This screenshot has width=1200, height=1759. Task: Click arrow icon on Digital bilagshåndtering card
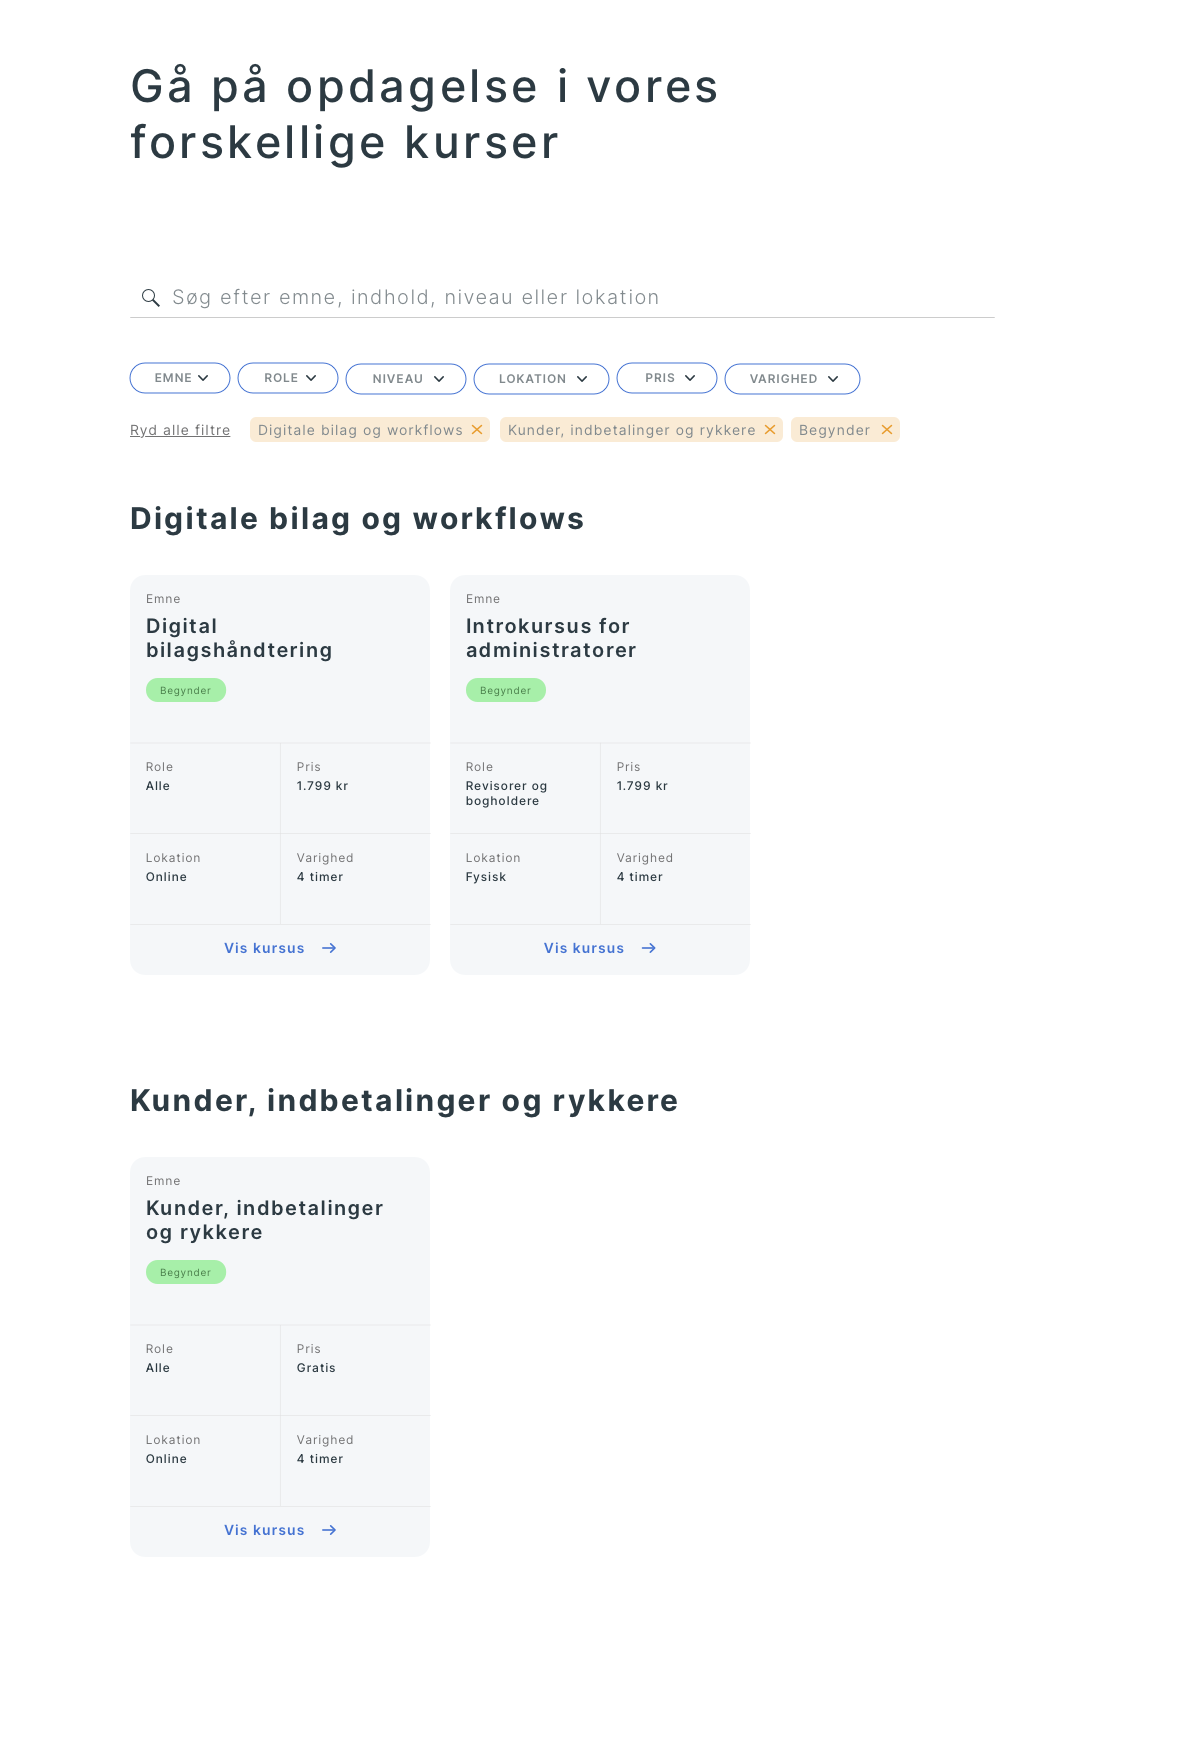pos(329,948)
